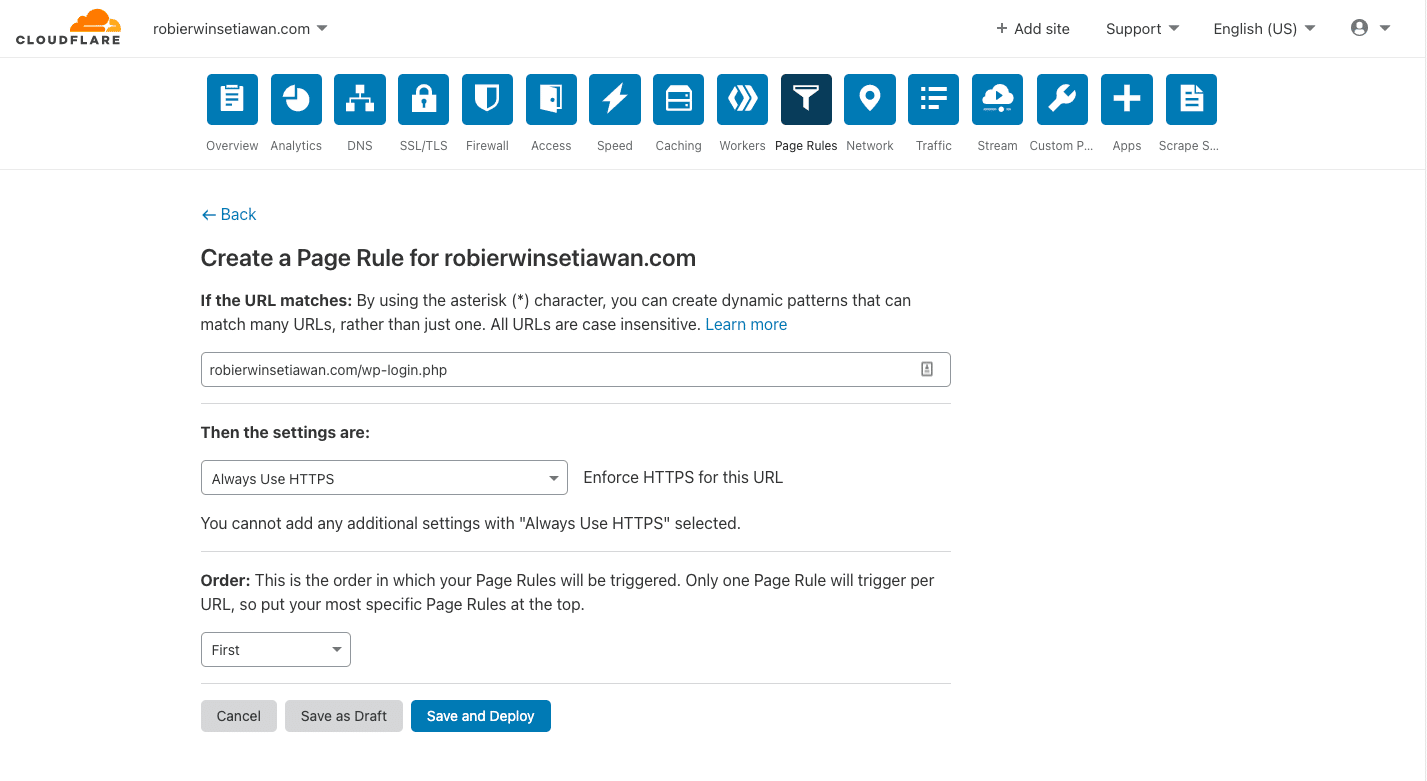This screenshot has height=781, width=1427.
Task: Open the Stream cloud icon
Action: (x=997, y=99)
